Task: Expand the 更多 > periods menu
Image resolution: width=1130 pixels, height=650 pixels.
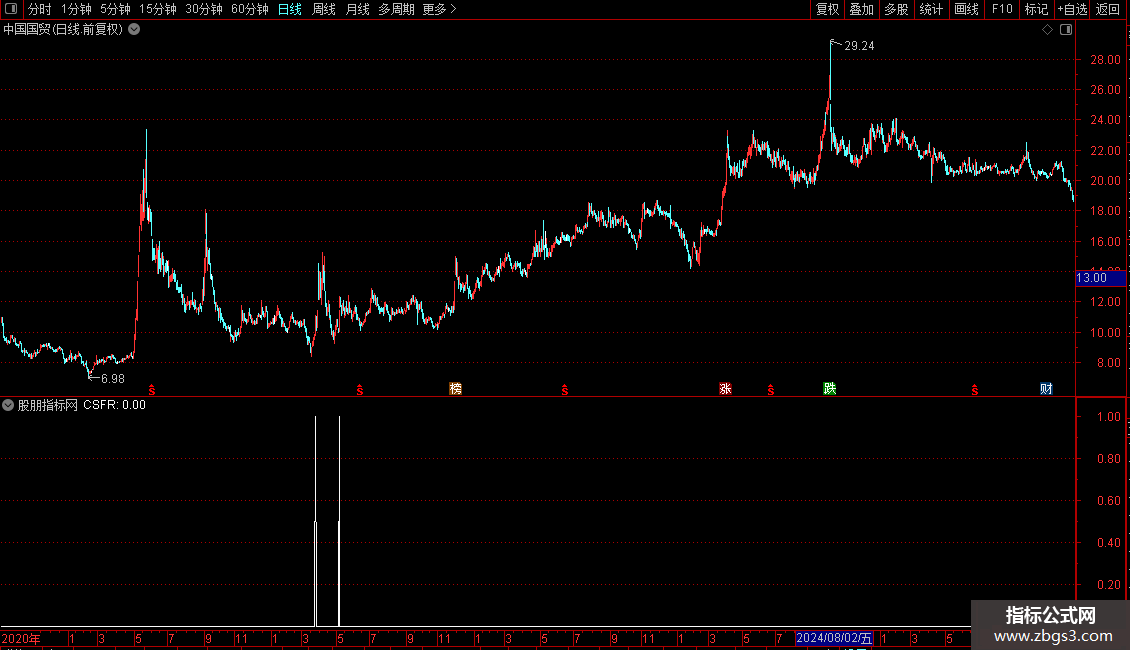Action: (439, 9)
